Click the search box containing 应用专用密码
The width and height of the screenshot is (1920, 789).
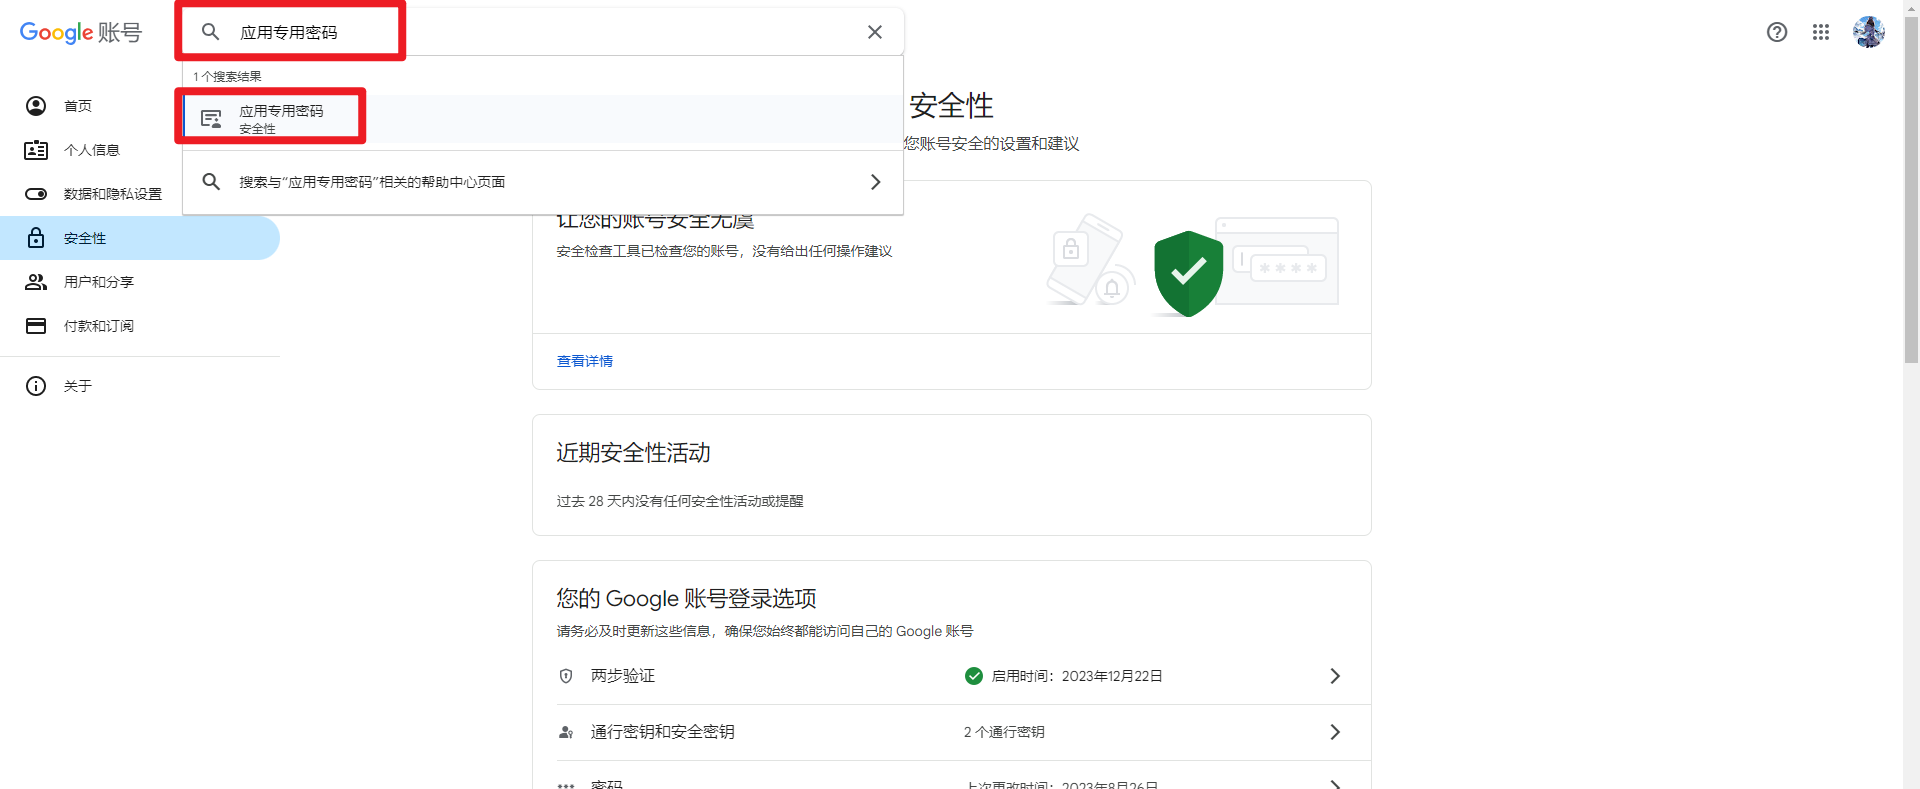[542, 32]
